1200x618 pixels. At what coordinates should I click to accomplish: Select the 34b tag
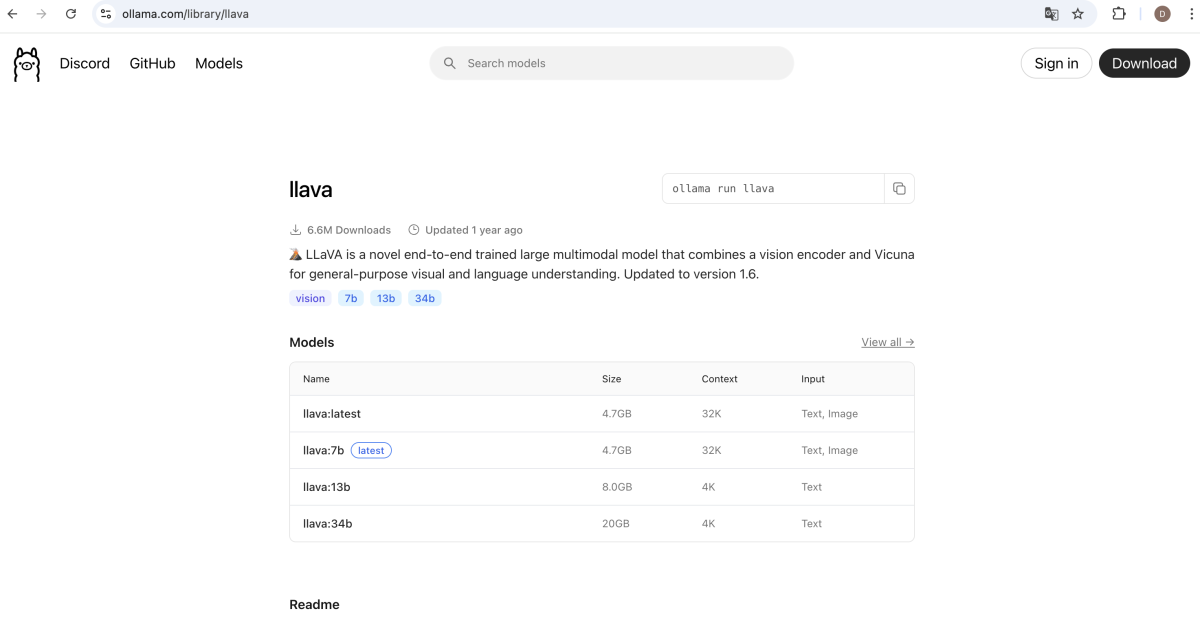(425, 298)
